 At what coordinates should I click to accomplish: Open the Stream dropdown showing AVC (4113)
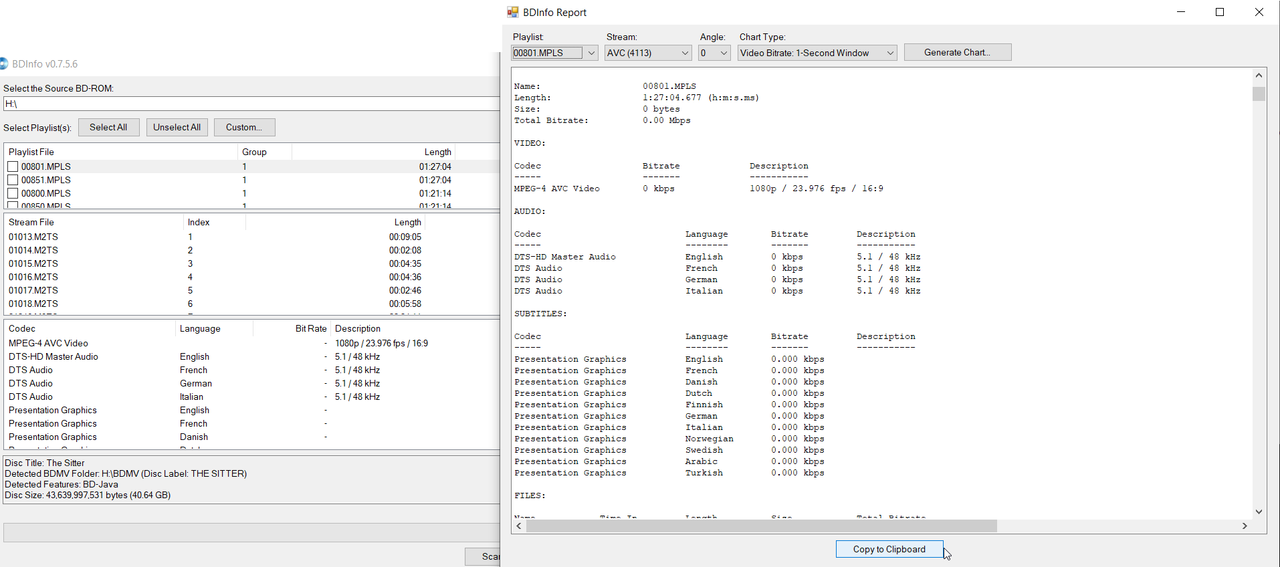[648, 53]
